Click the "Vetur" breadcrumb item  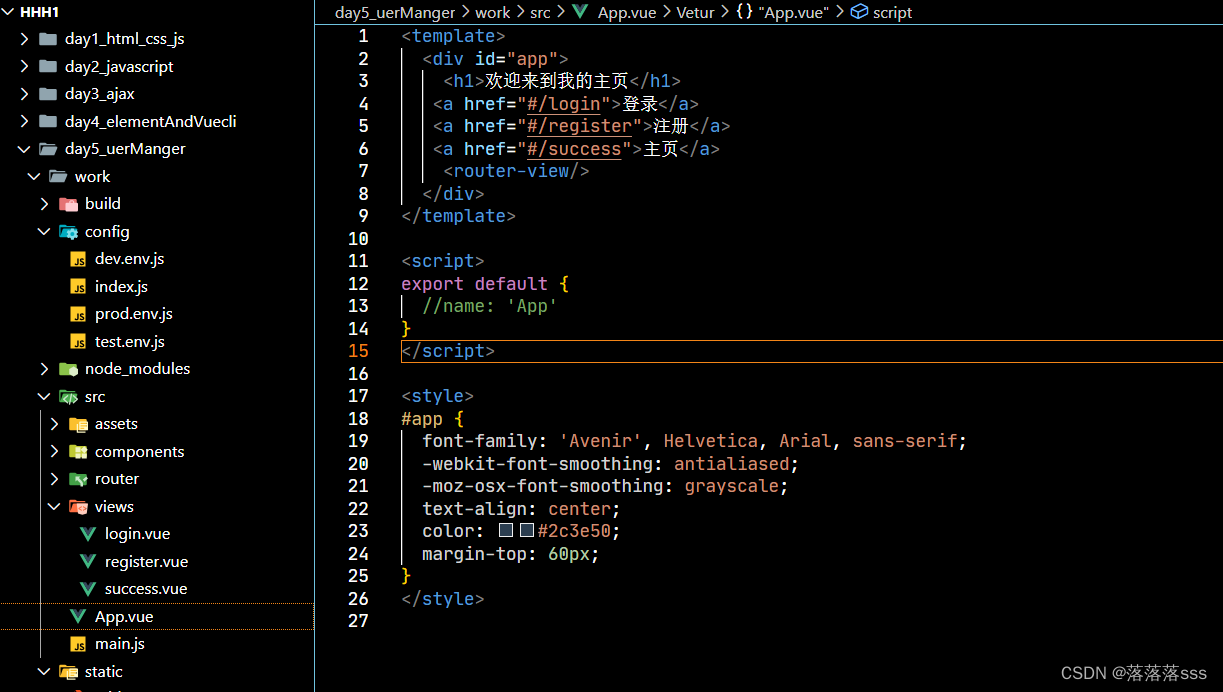tap(695, 12)
